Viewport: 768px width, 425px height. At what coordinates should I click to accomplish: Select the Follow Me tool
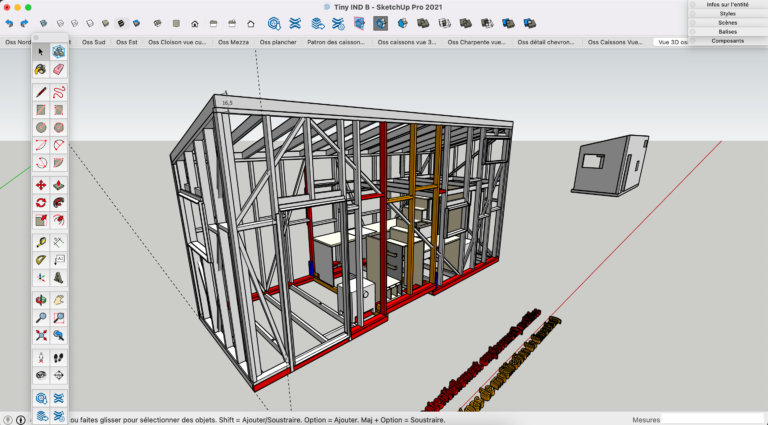[58, 203]
